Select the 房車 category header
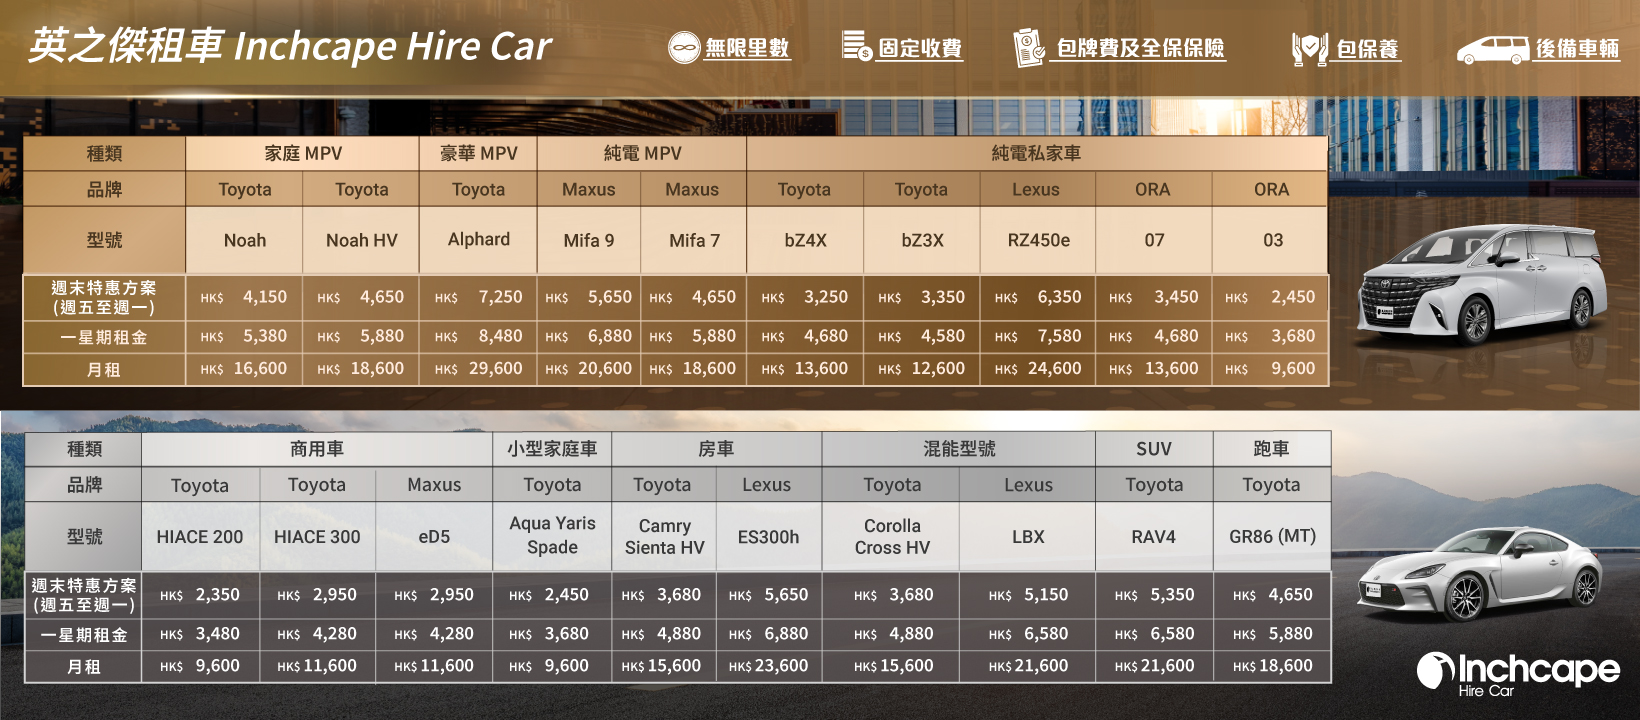 pyautogui.click(x=716, y=449)
